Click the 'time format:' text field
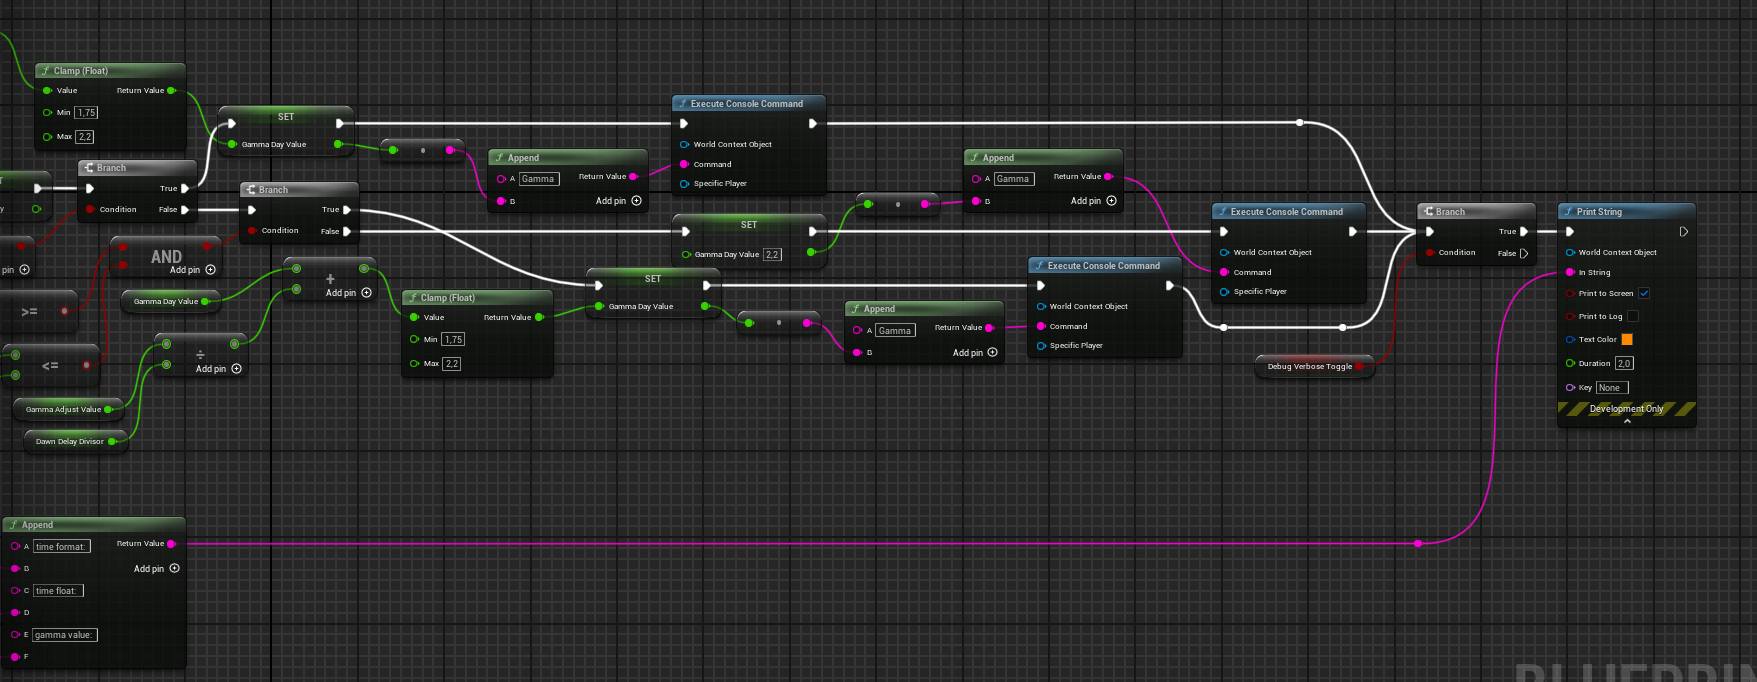This screenshot has height=682, width=1757. point(61,547)
